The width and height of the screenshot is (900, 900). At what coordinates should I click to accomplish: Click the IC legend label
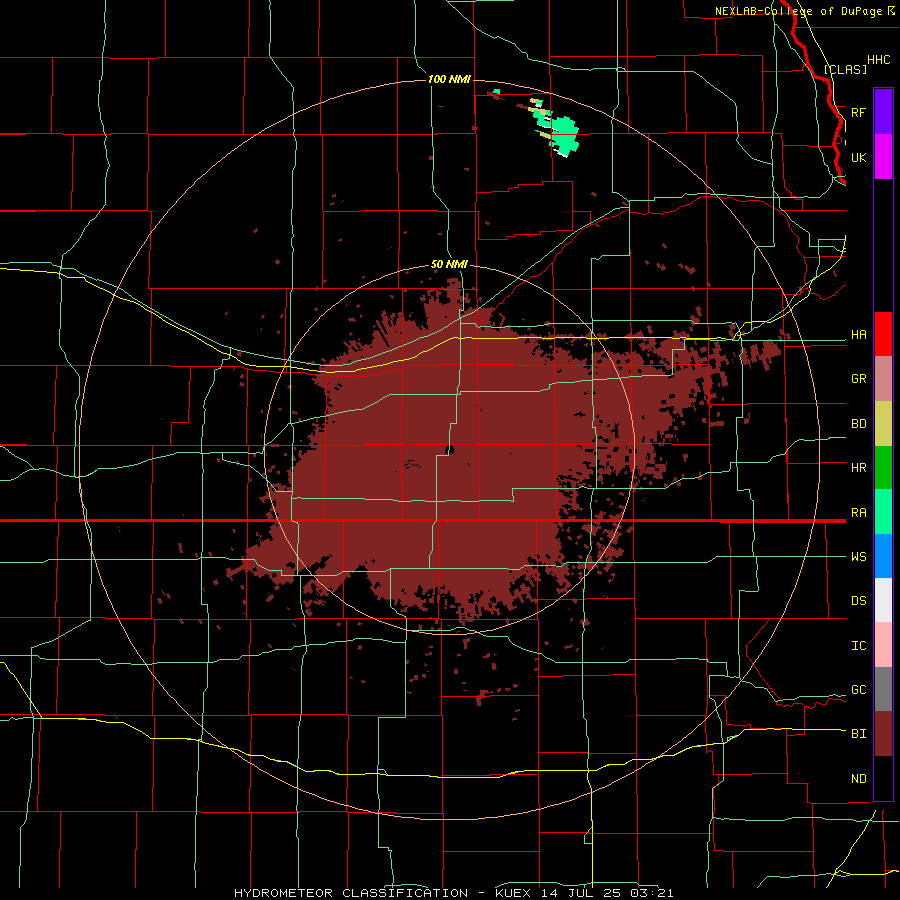858,646
